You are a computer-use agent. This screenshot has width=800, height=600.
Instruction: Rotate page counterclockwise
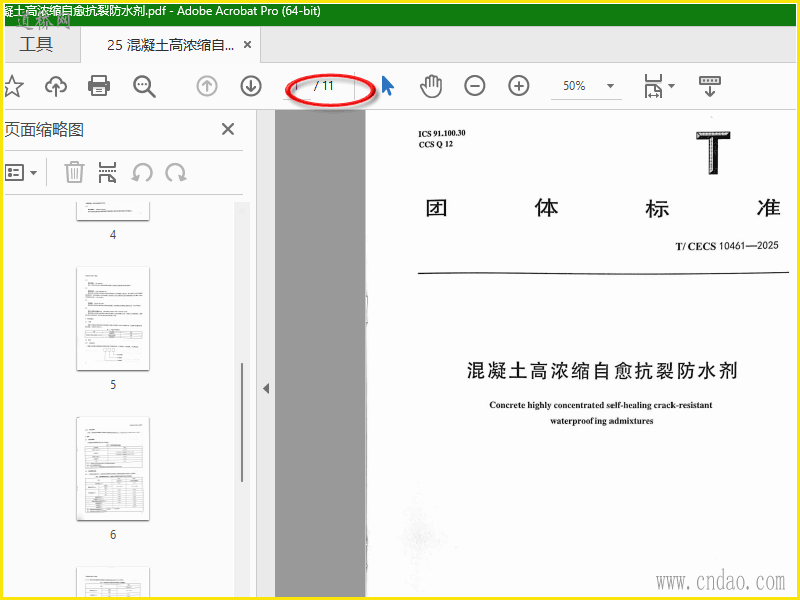[142, 173]
